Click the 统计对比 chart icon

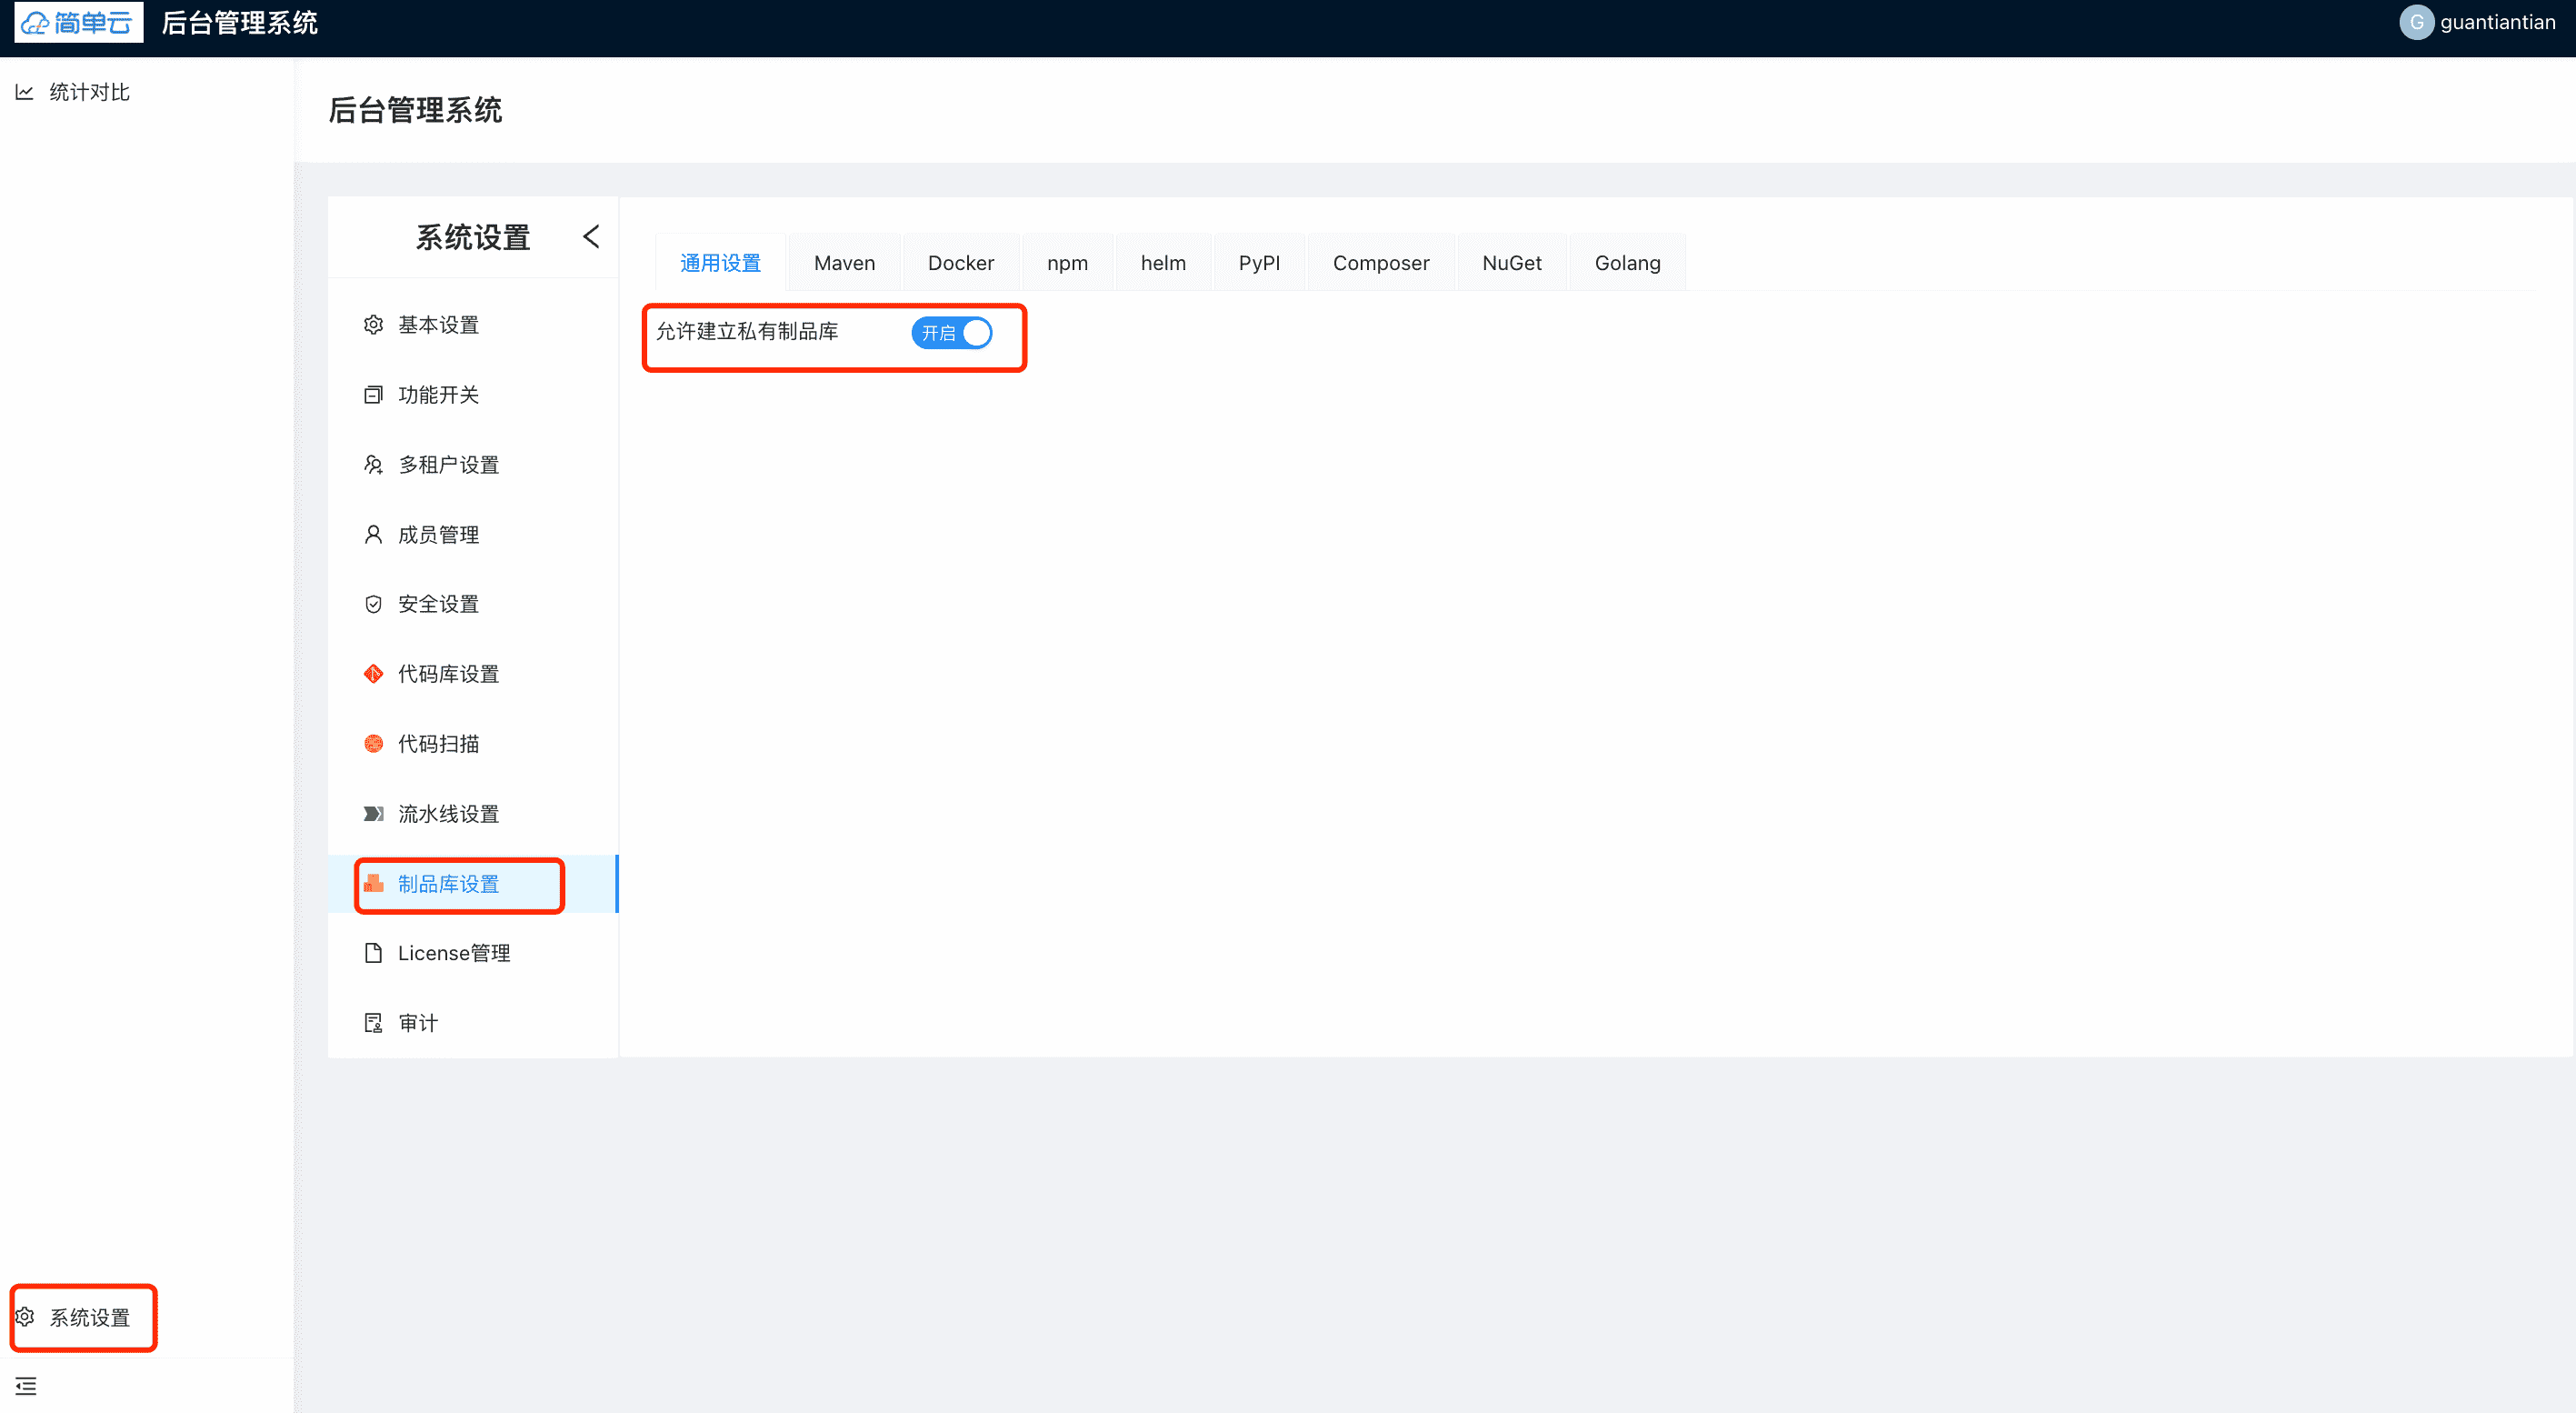click(x=25, y=92)
